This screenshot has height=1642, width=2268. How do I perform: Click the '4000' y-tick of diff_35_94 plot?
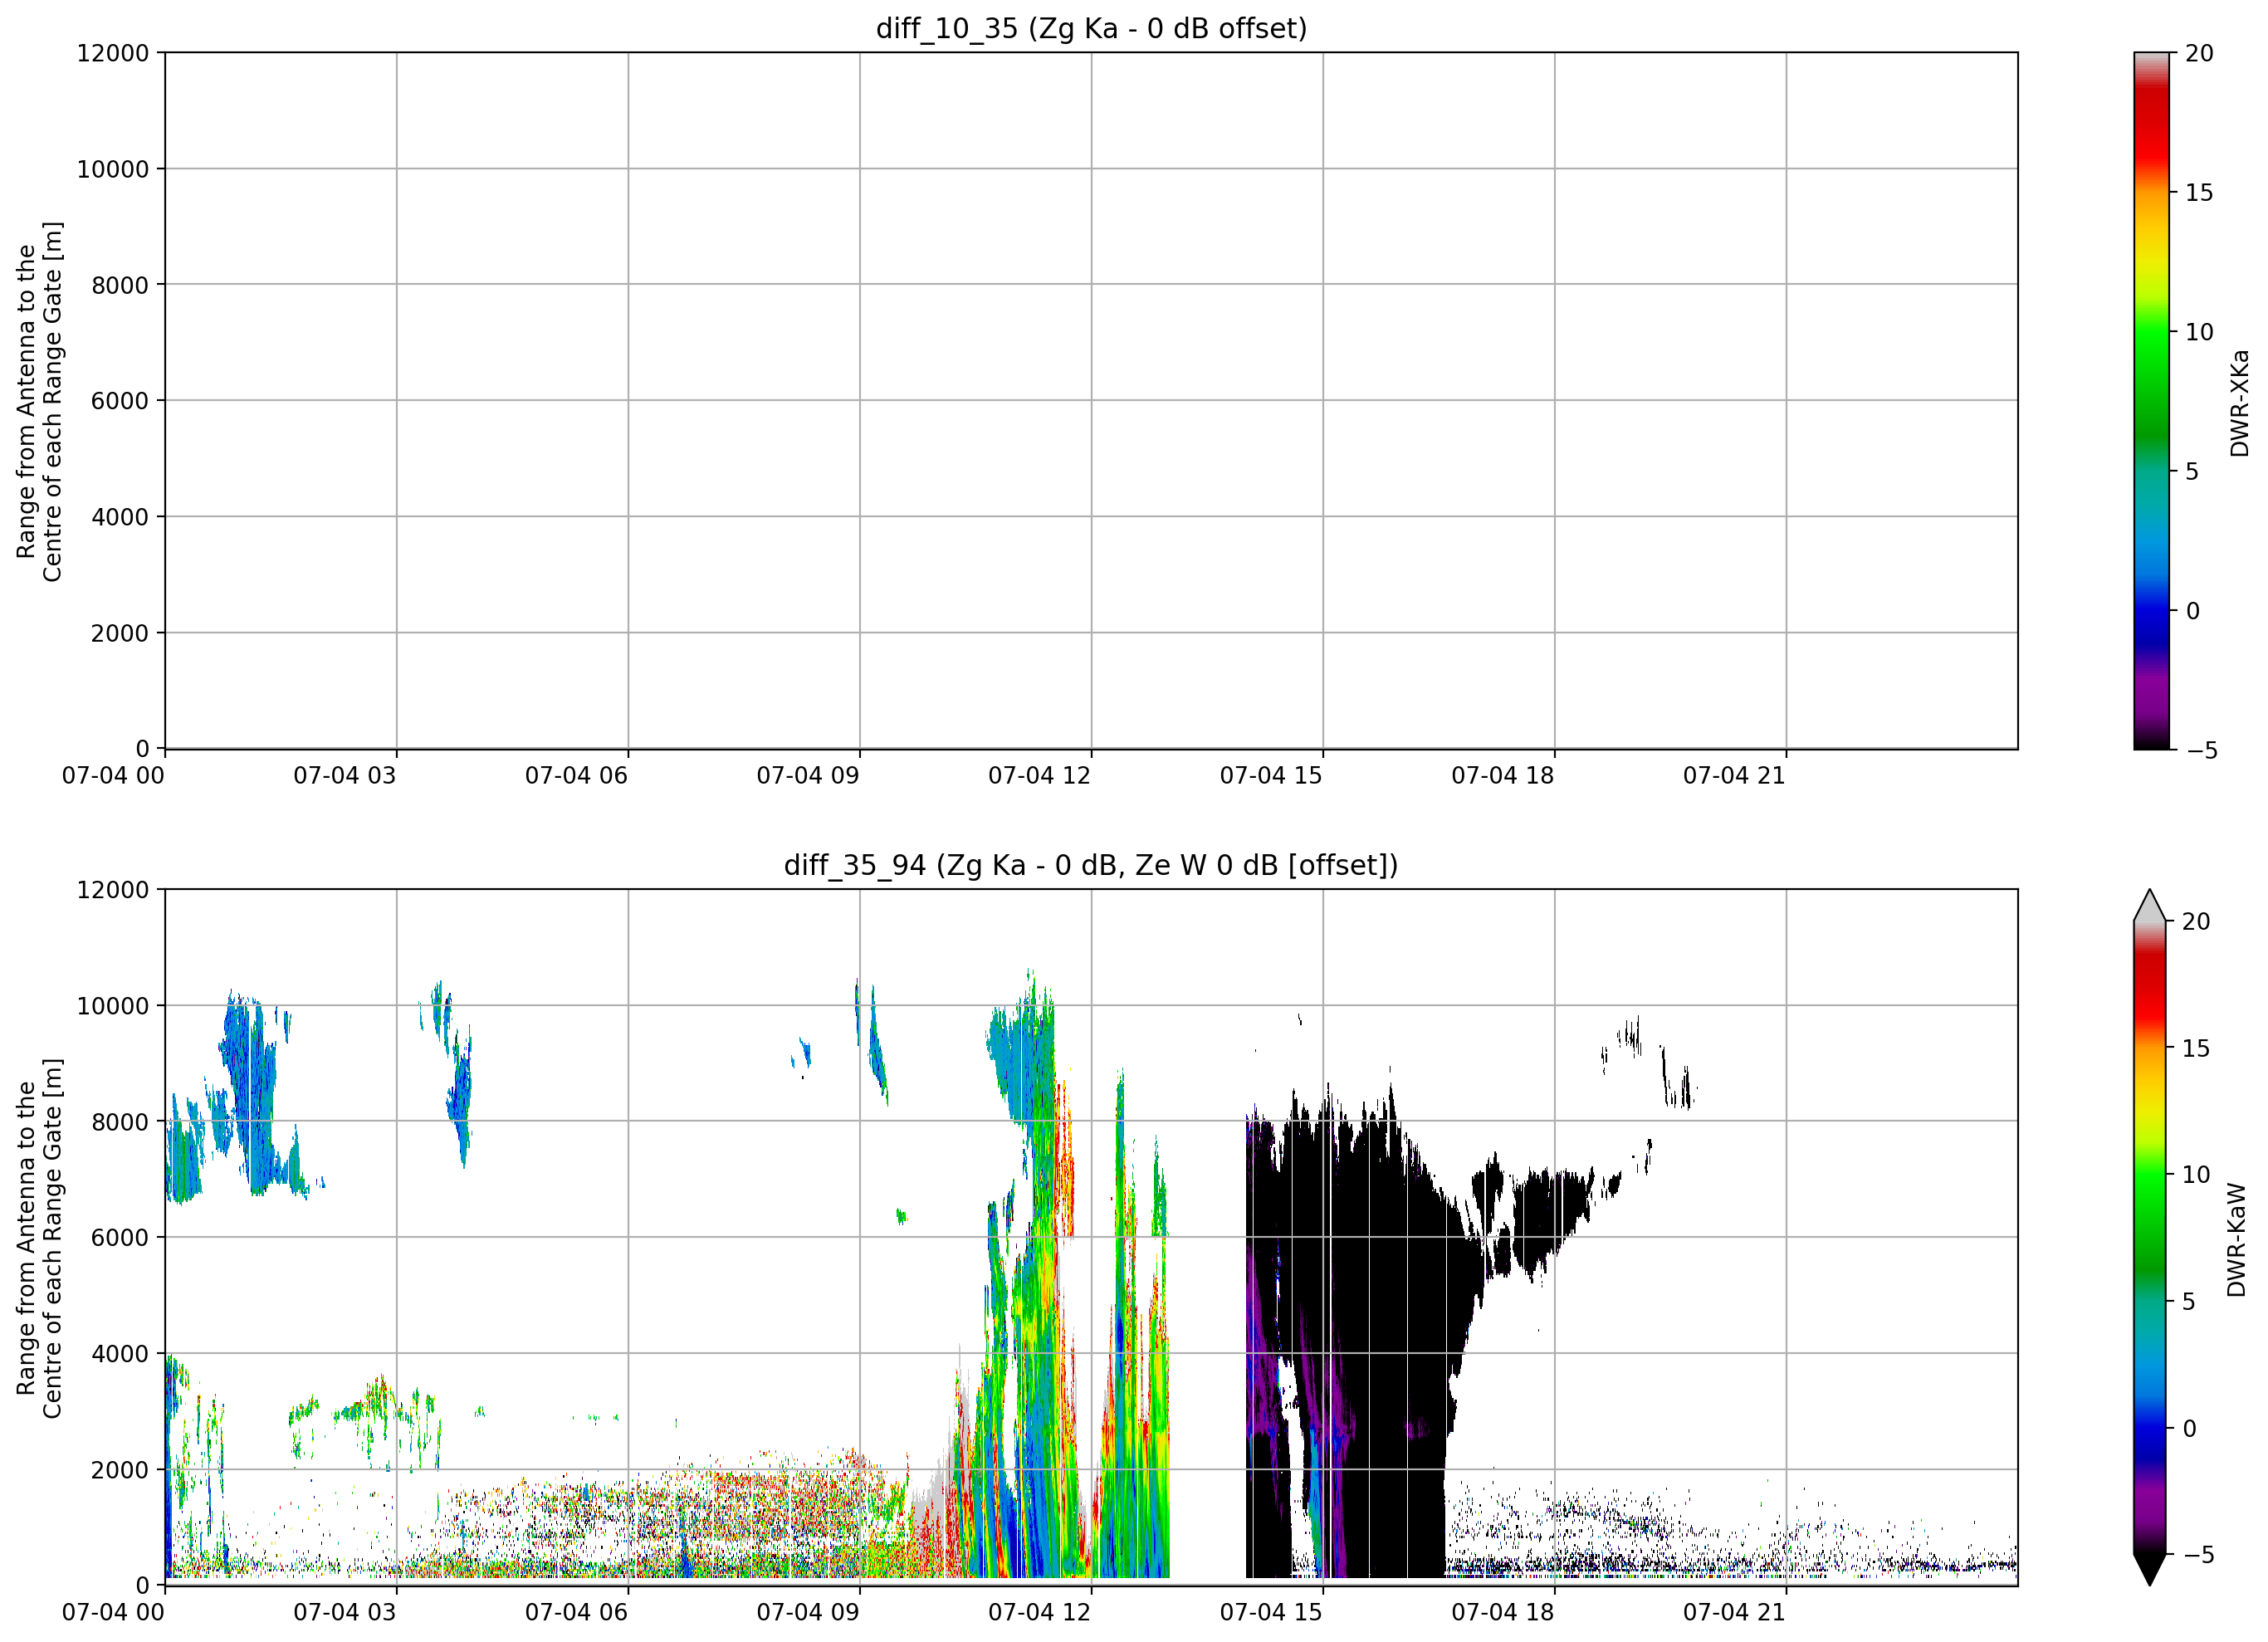click(x=120, y=1354)
